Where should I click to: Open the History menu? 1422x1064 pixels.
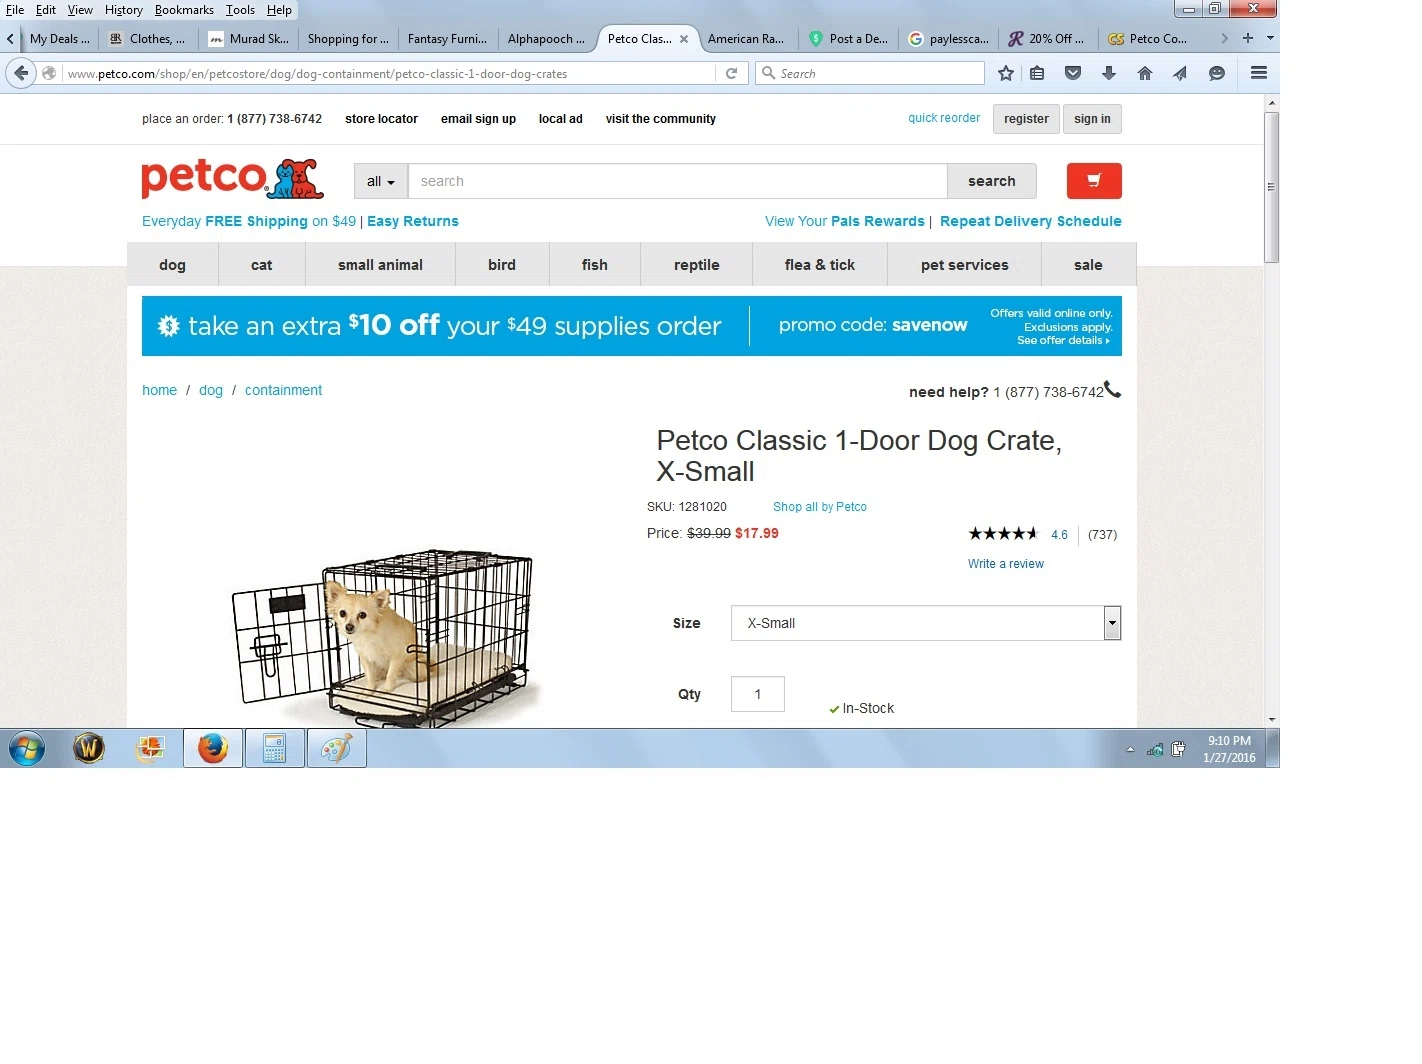pos(124,10)
